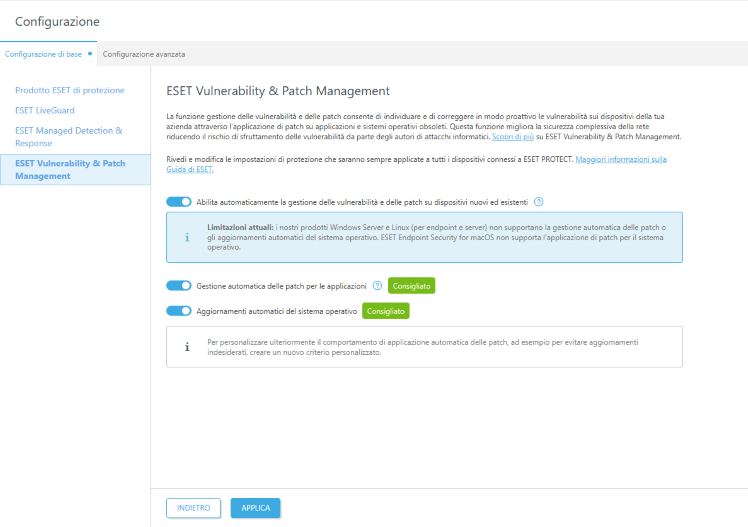Open Maggiori informazioni sulla Guida di ESET link
748x527 pixels.
click(x=621, y=159)
